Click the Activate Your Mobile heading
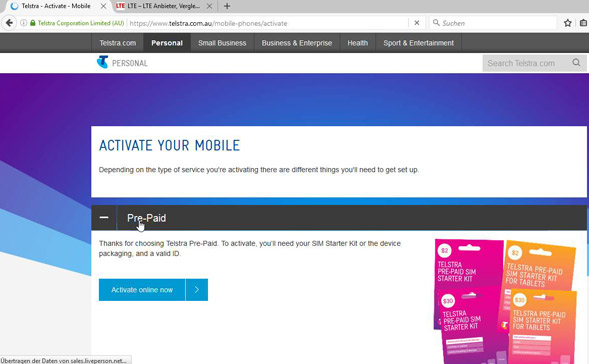589x364 pixels. click(169, 145)
